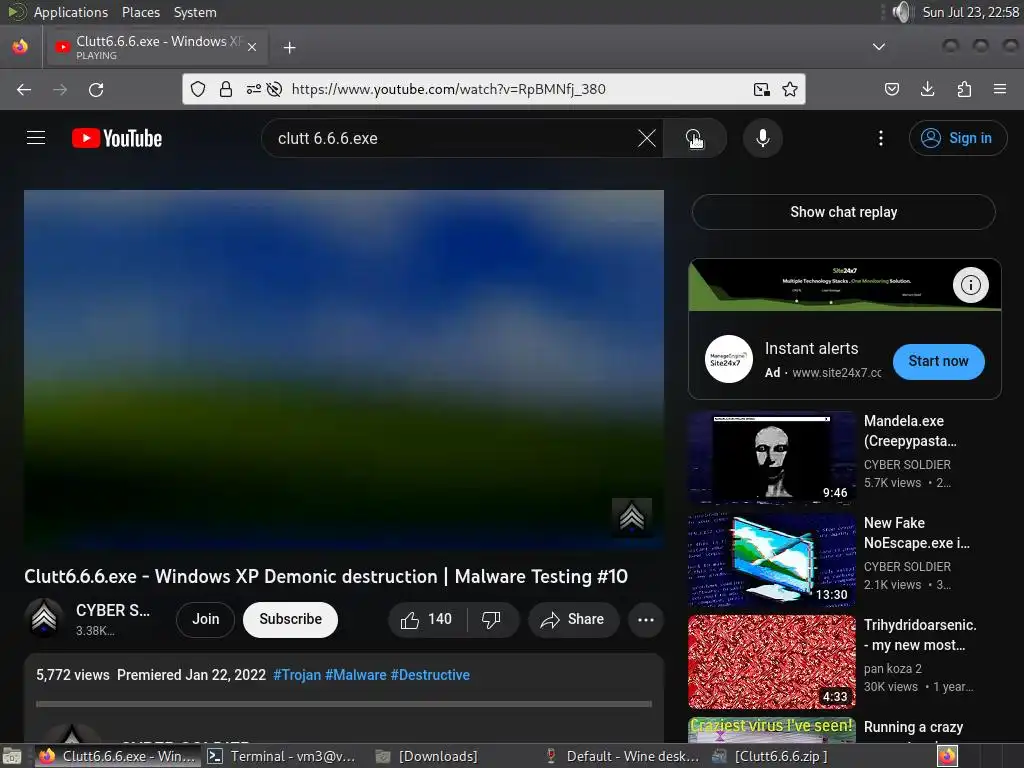1024x768 pixels.
Task: Expand the list all tabs dropdown
Action: click(879, 47)
